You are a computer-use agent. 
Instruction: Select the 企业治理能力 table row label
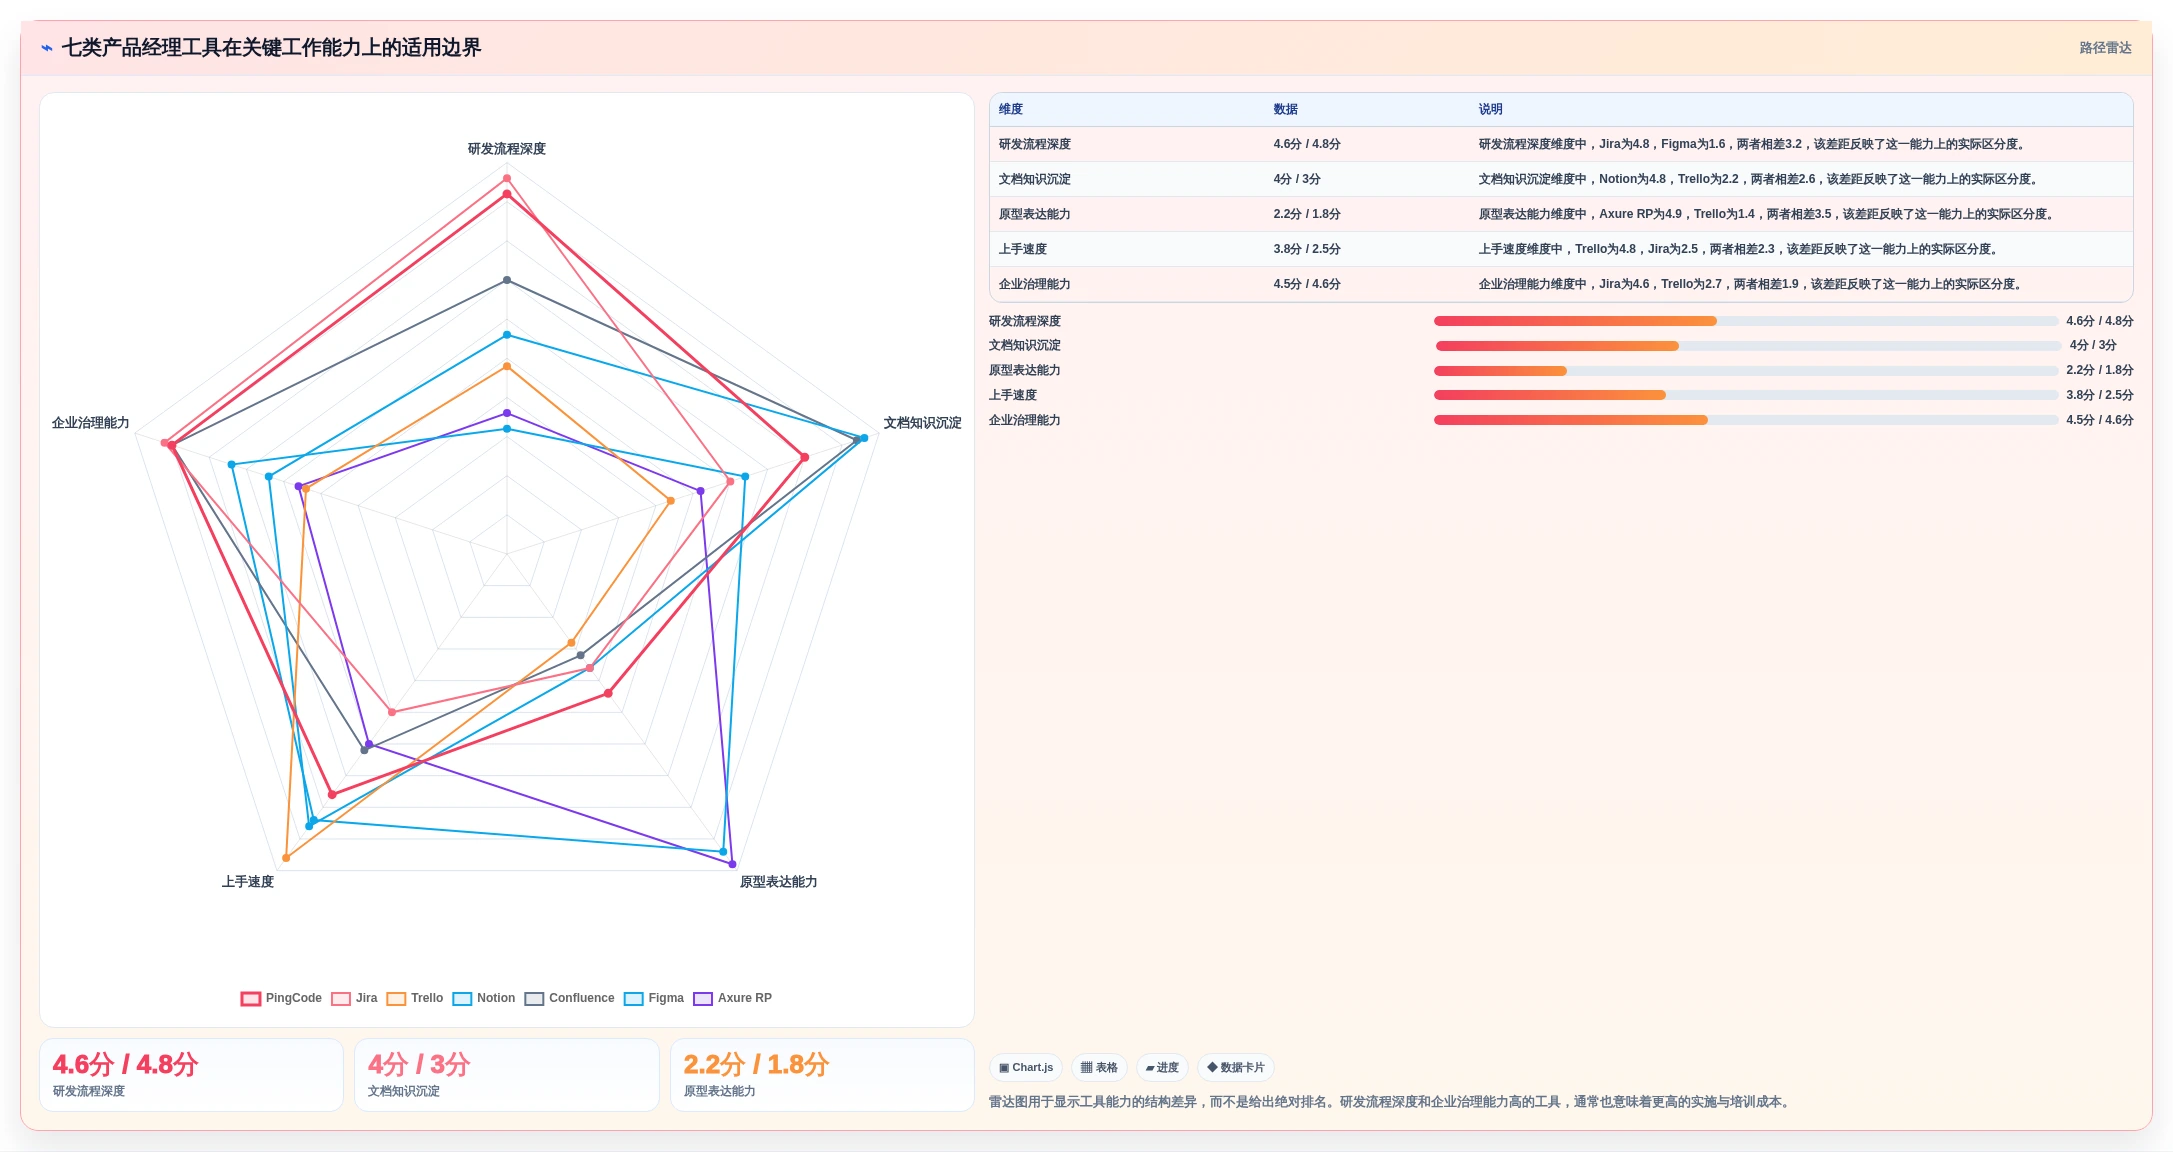click(x=1034, y=284)
